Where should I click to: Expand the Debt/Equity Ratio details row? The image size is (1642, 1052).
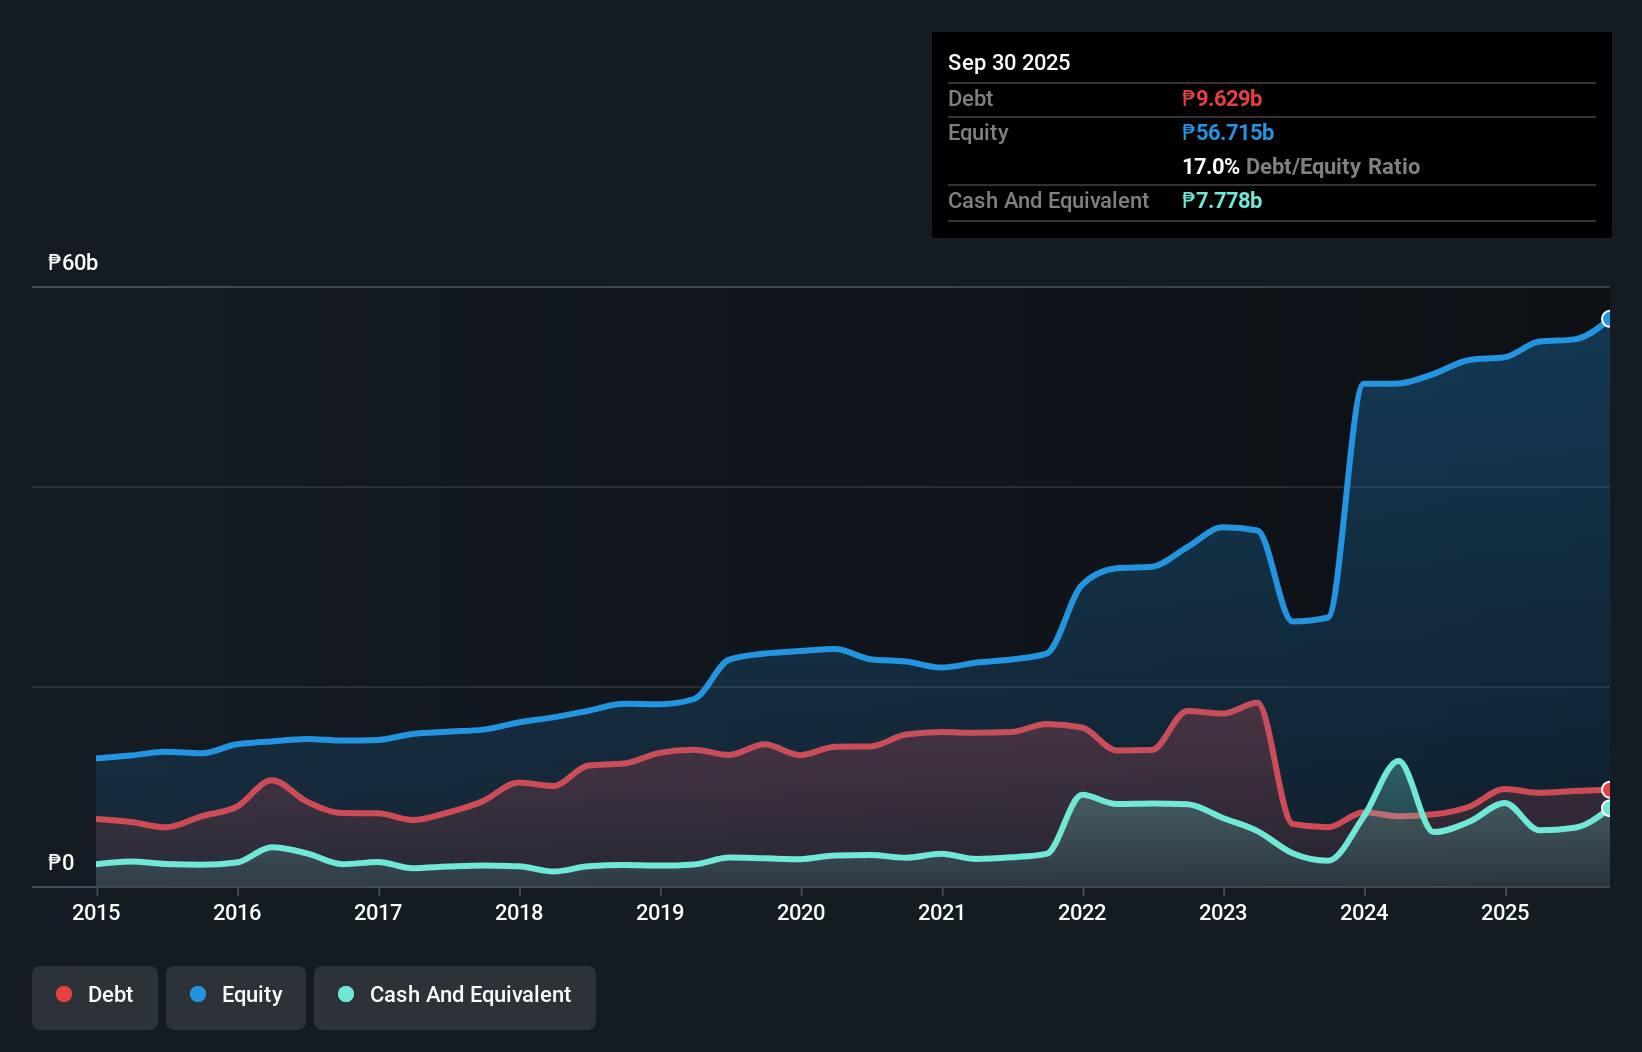coord(1301,167)
